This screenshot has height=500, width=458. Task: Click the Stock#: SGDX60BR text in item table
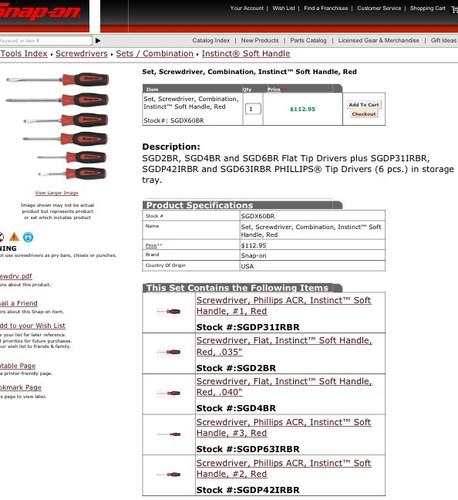click(x=174, y=121)
